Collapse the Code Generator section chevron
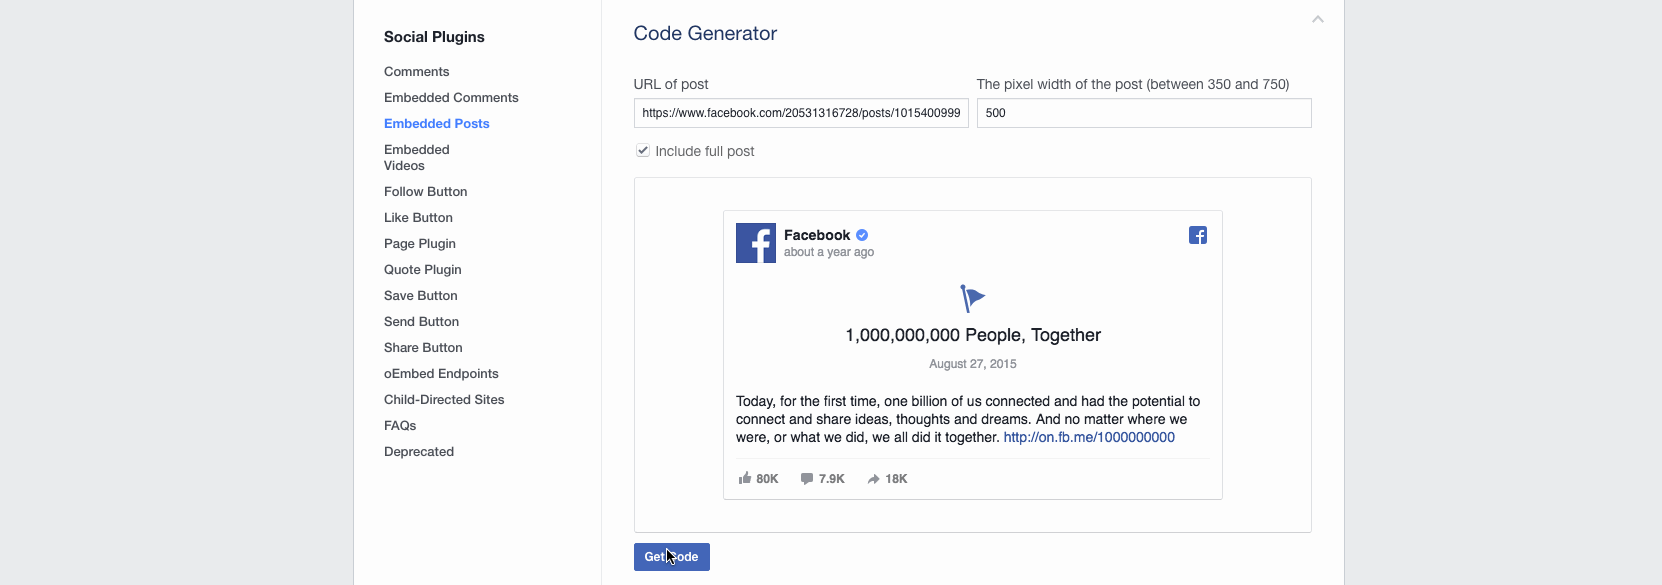This screenshot has width=1662, height=585. [x=1318, y=19]
